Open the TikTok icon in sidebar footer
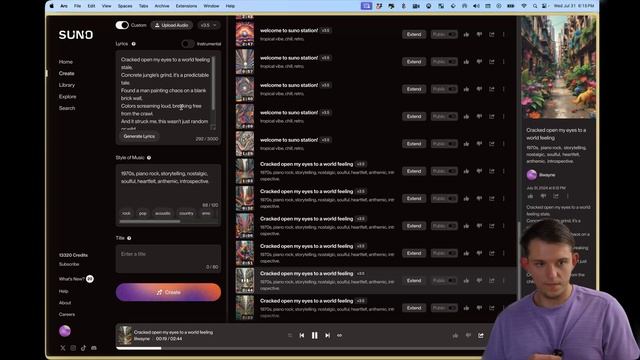Screen dimensions: 640x360 pyautogui.click(x=83, y=348)
